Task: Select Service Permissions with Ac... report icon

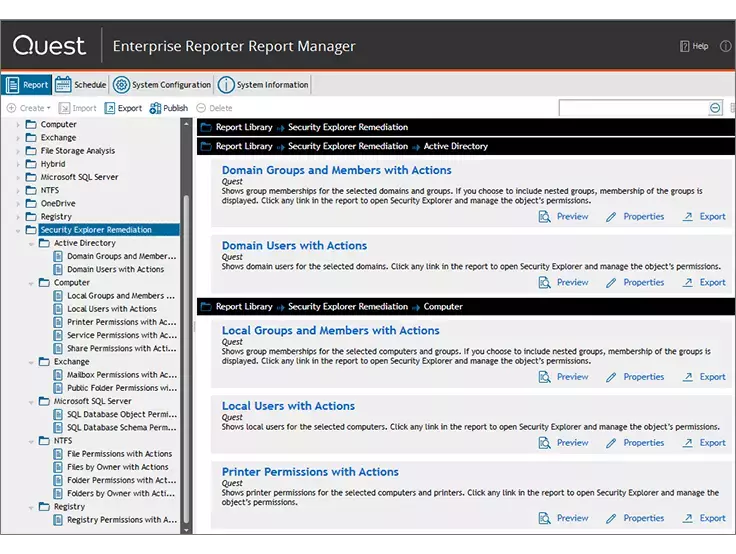Action: 58,335
